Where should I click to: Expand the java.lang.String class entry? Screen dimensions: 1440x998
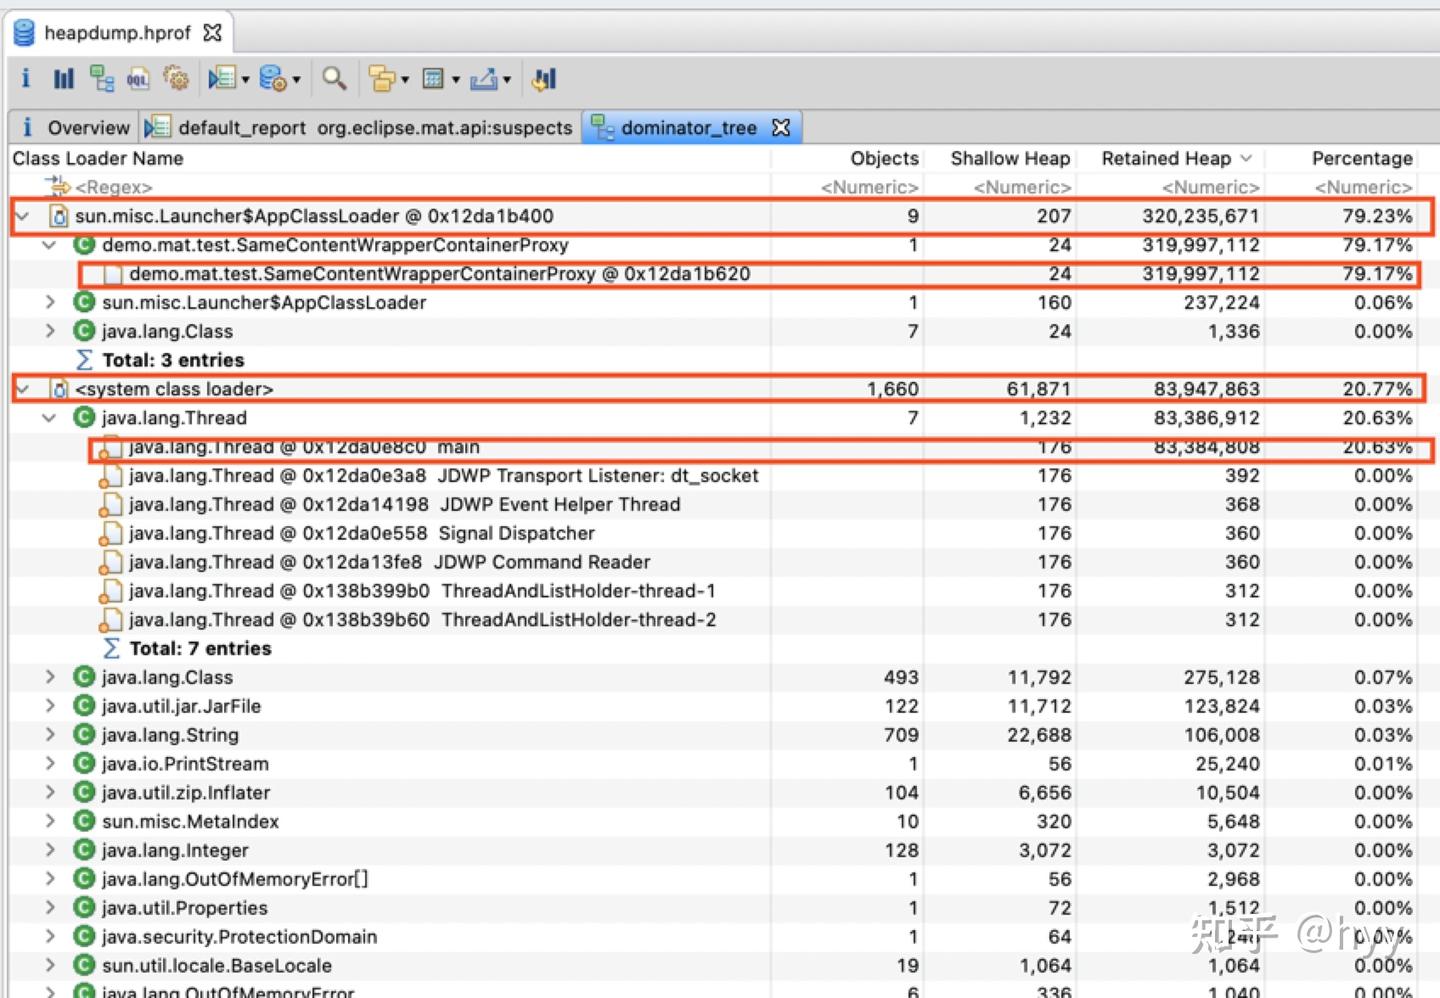click(x=50, y=735)
